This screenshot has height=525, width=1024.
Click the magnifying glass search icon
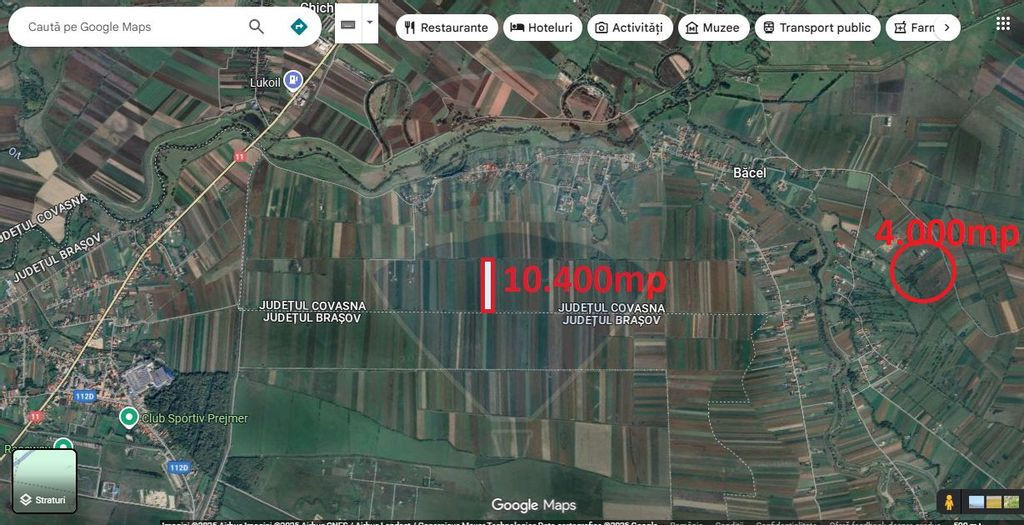click(257, 27)
